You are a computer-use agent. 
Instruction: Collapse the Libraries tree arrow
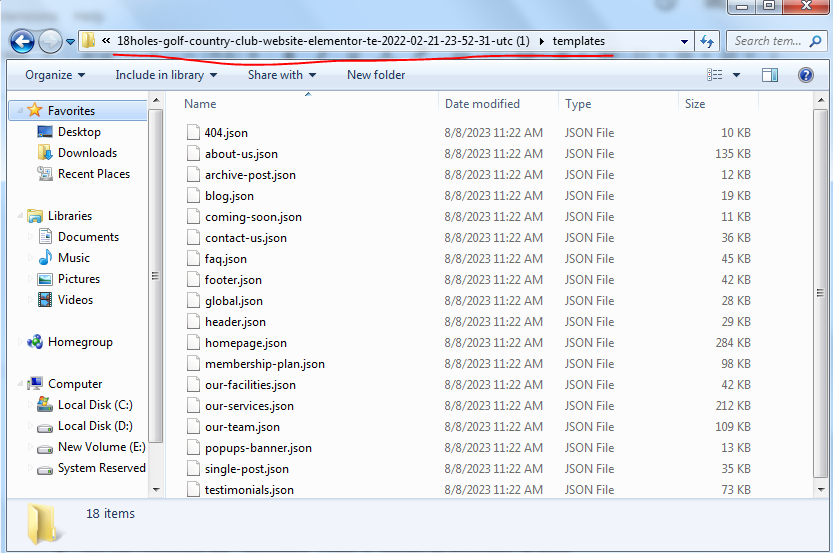pos(20,216)
